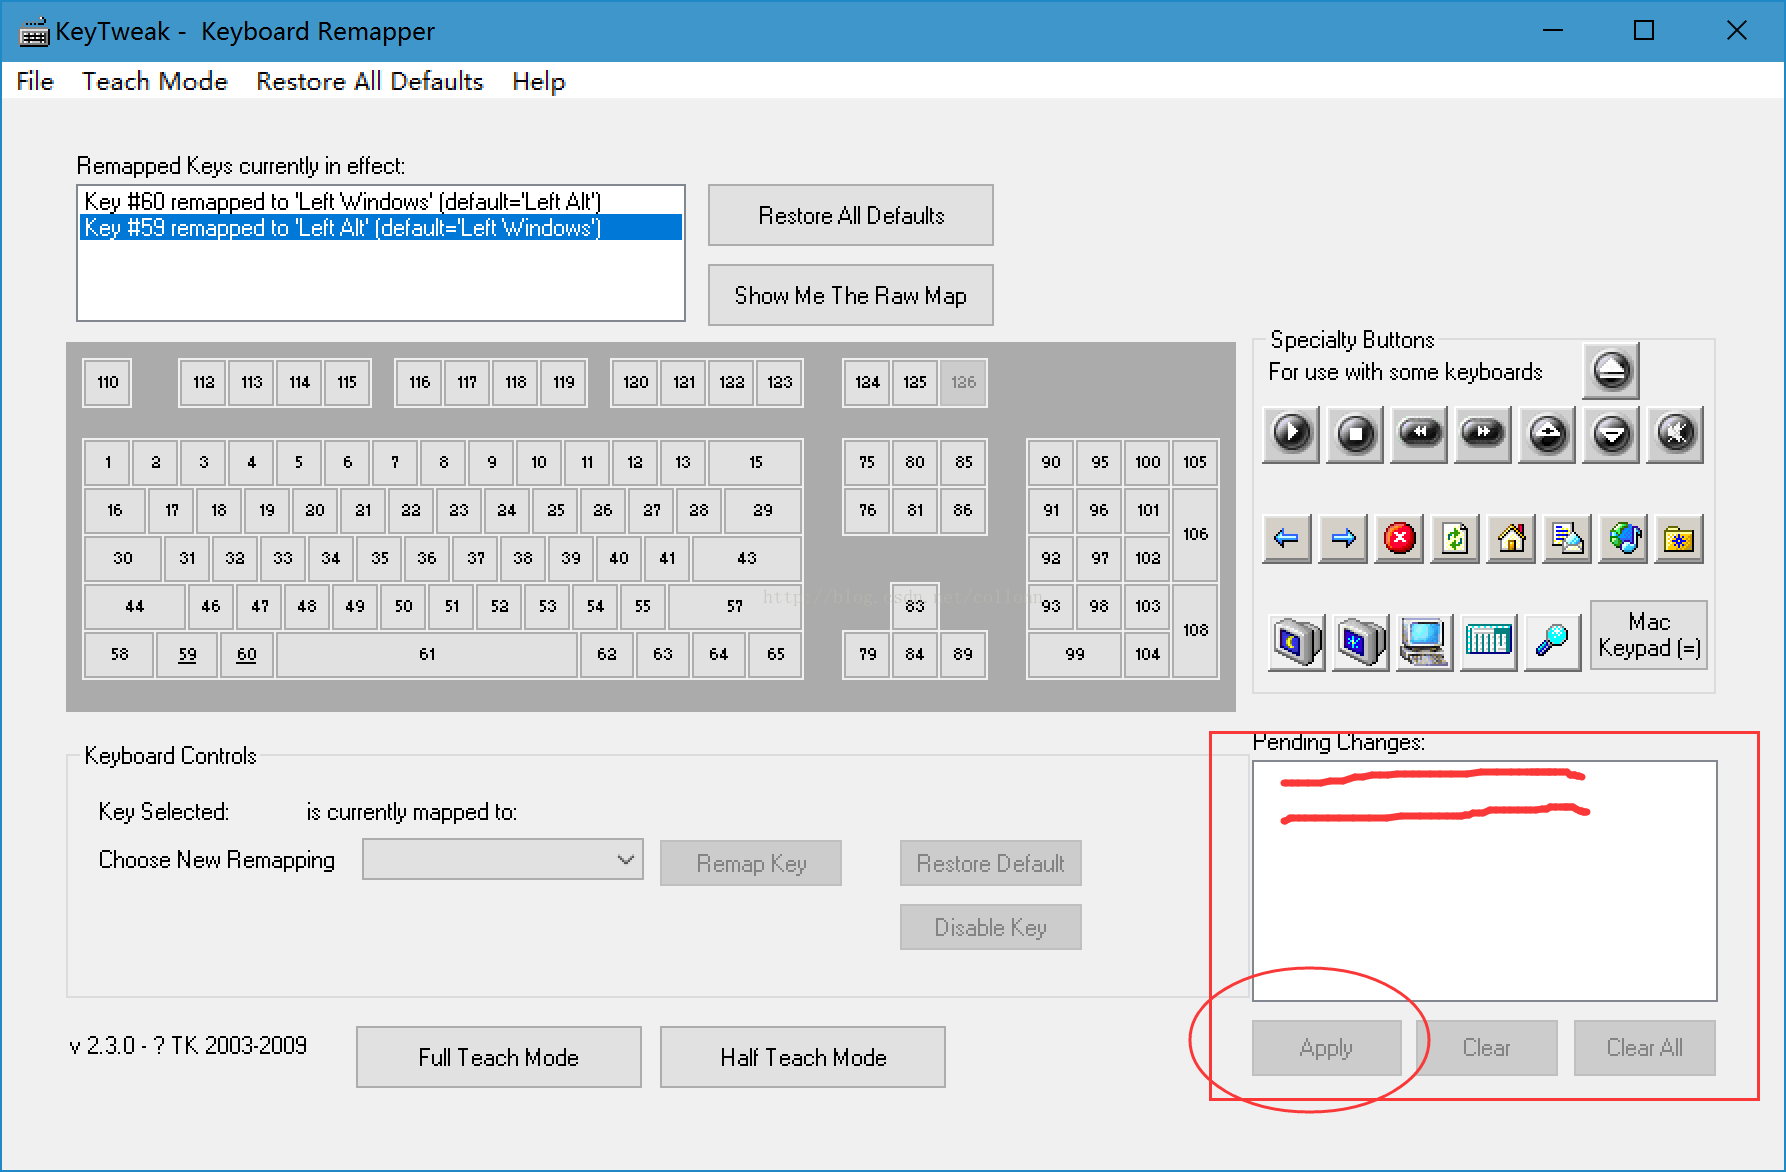This screenshot has width=1786, height=1172.
Task: Select keypad key 106 on layout
Action: (x=1195, y=534)
